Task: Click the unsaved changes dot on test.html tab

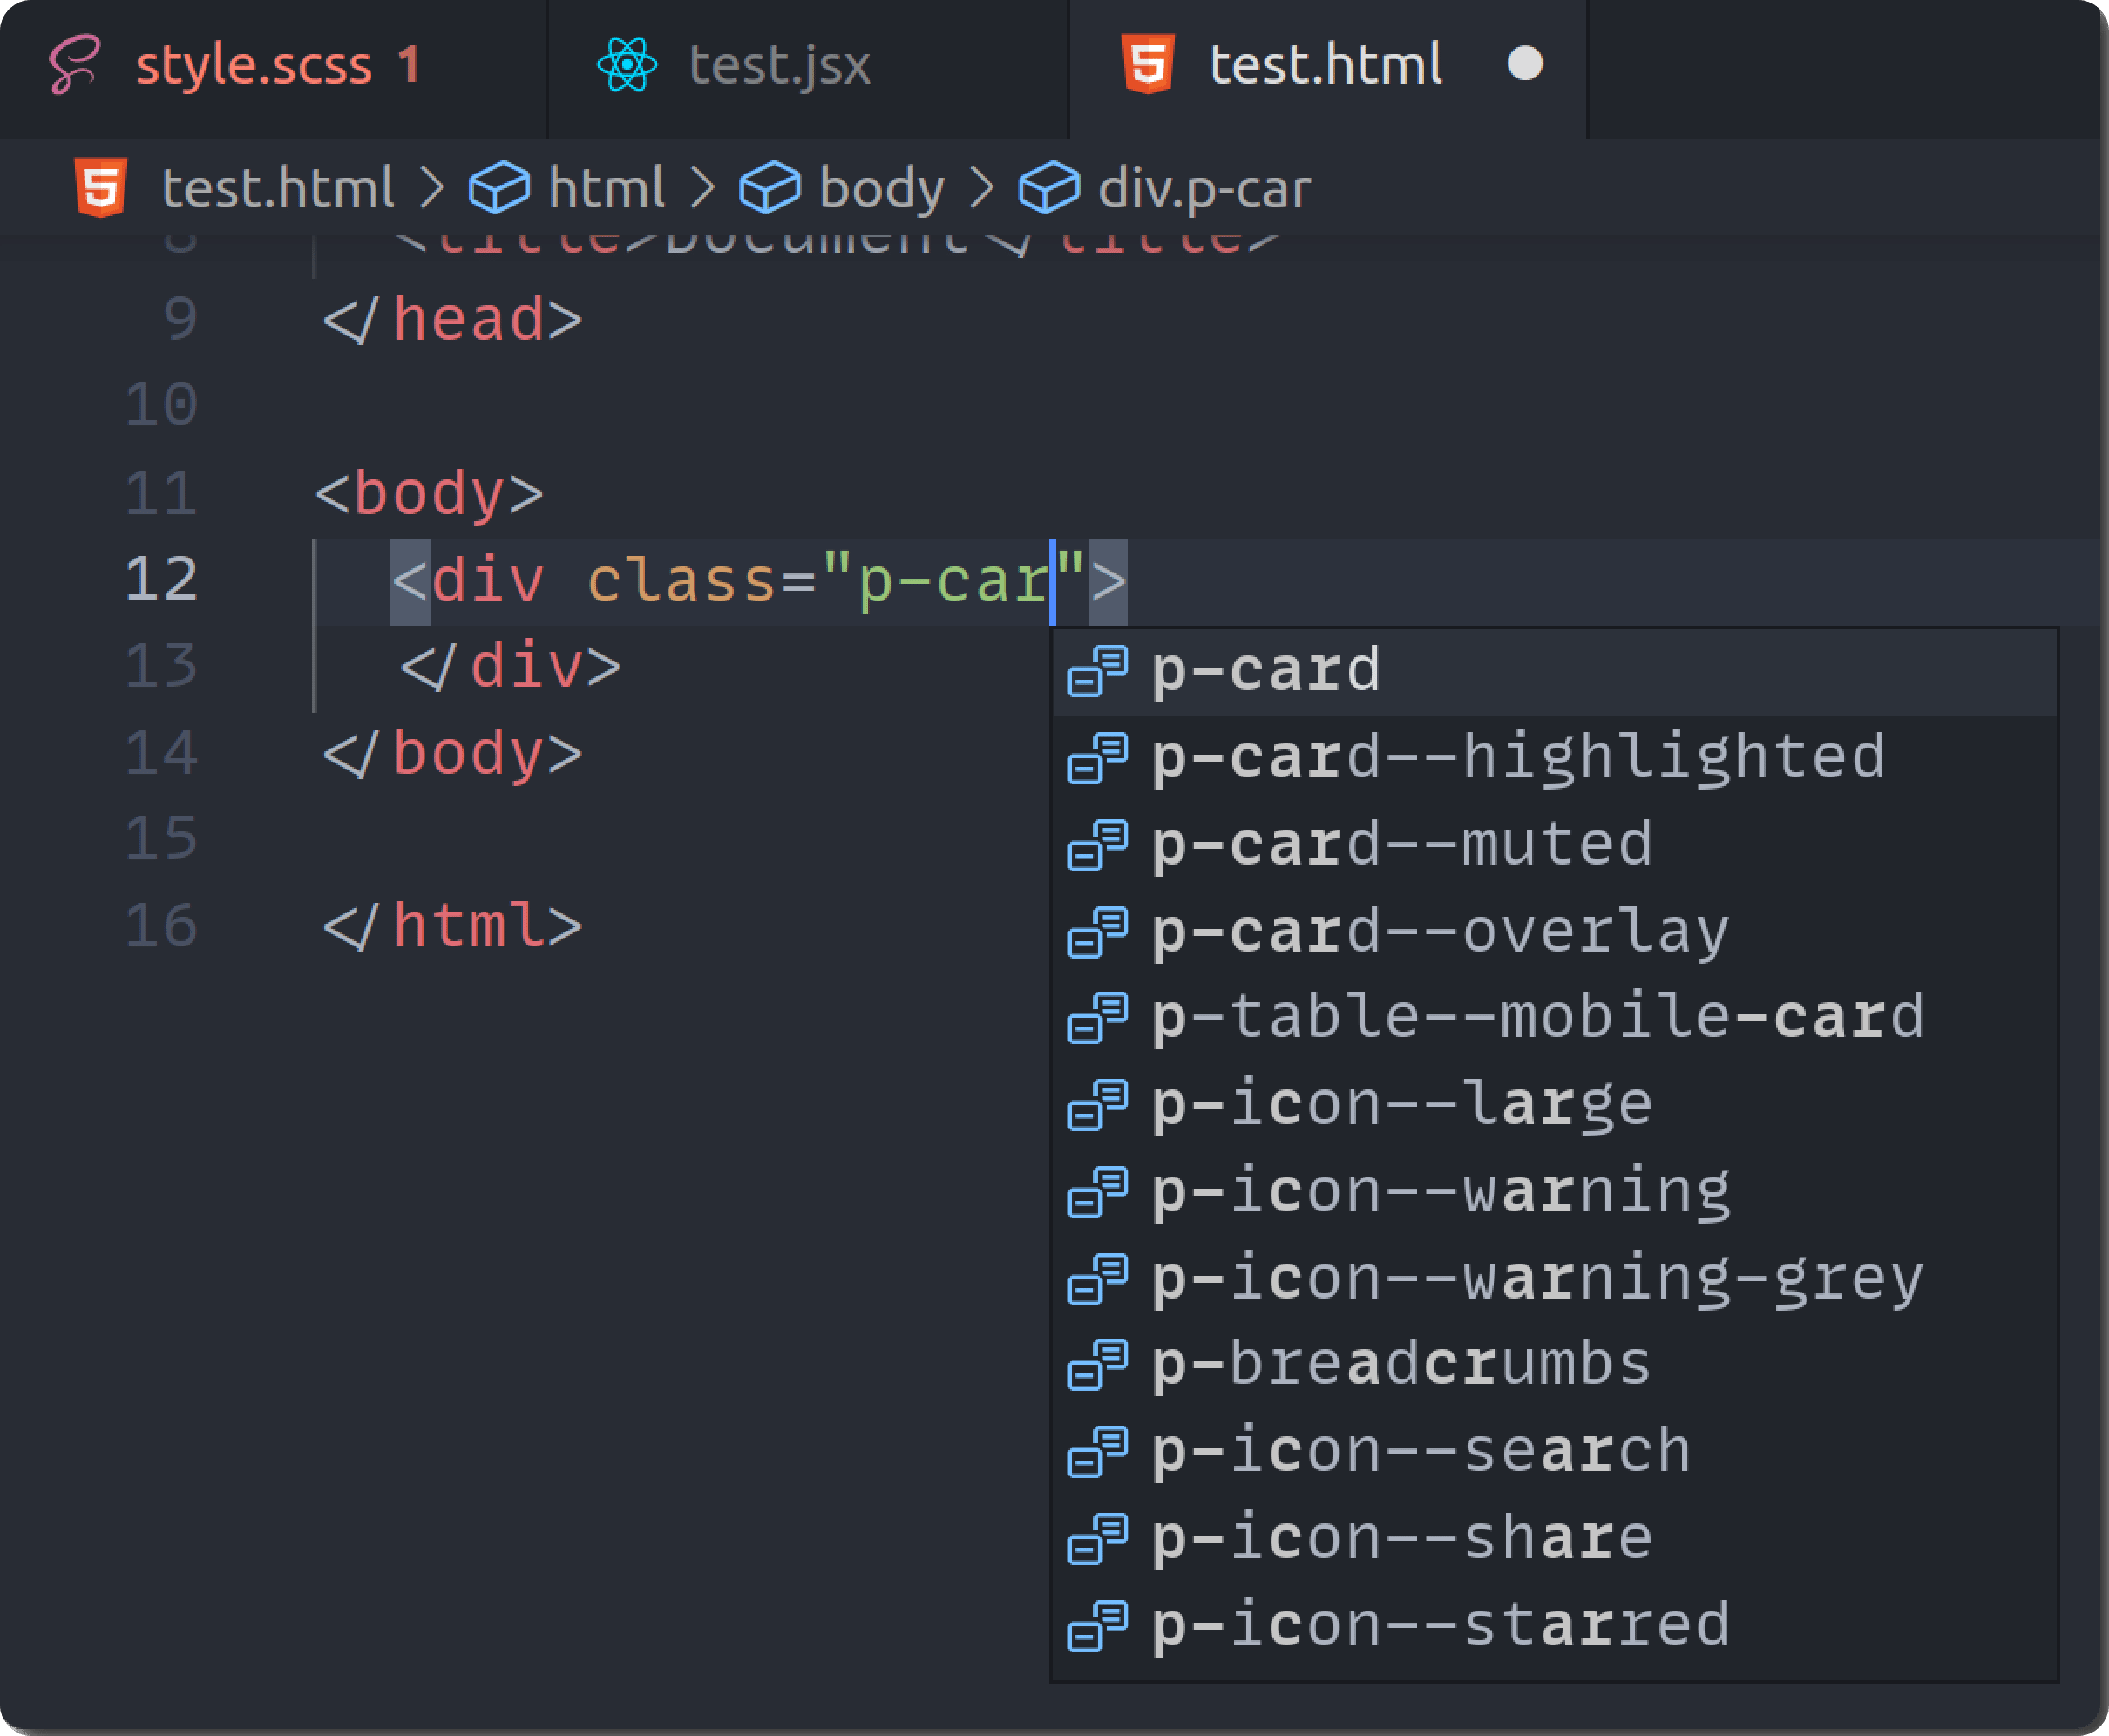Action: (1524, 64)
